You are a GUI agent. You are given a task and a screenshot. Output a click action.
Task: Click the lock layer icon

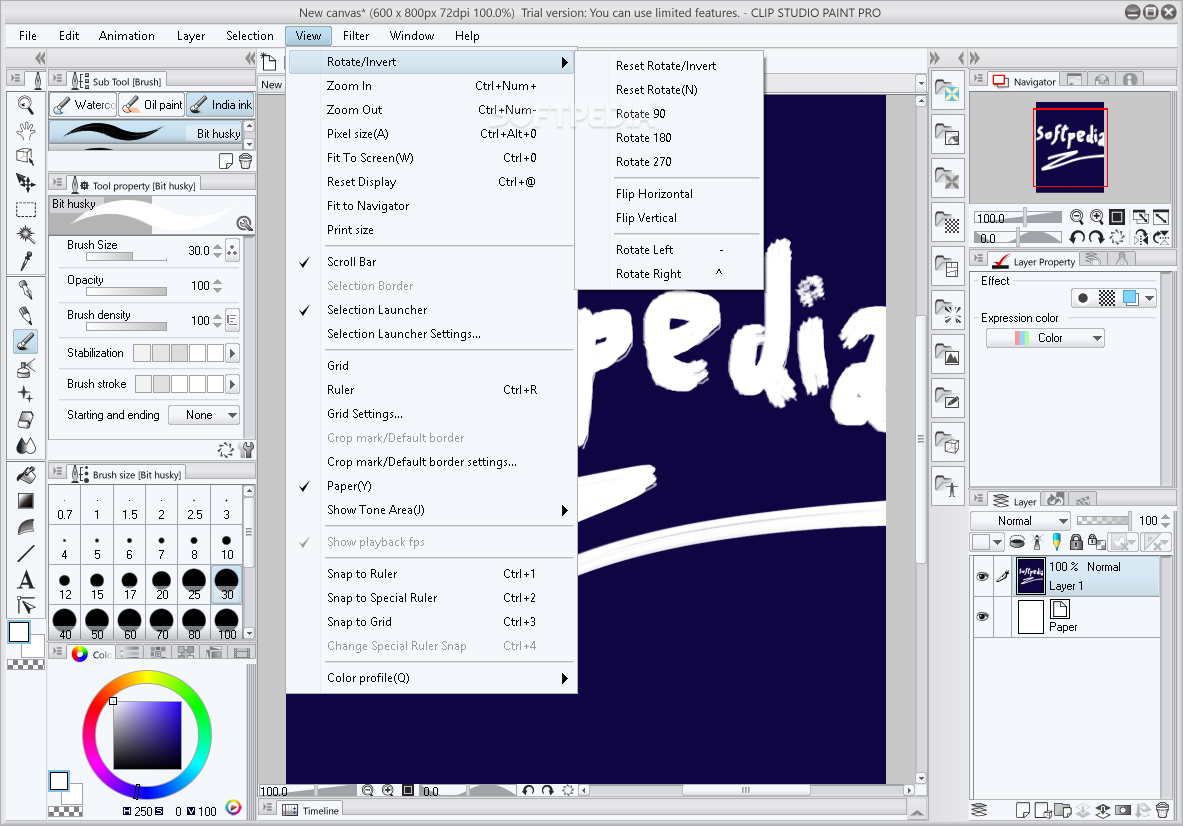[x=1076, y=542]
